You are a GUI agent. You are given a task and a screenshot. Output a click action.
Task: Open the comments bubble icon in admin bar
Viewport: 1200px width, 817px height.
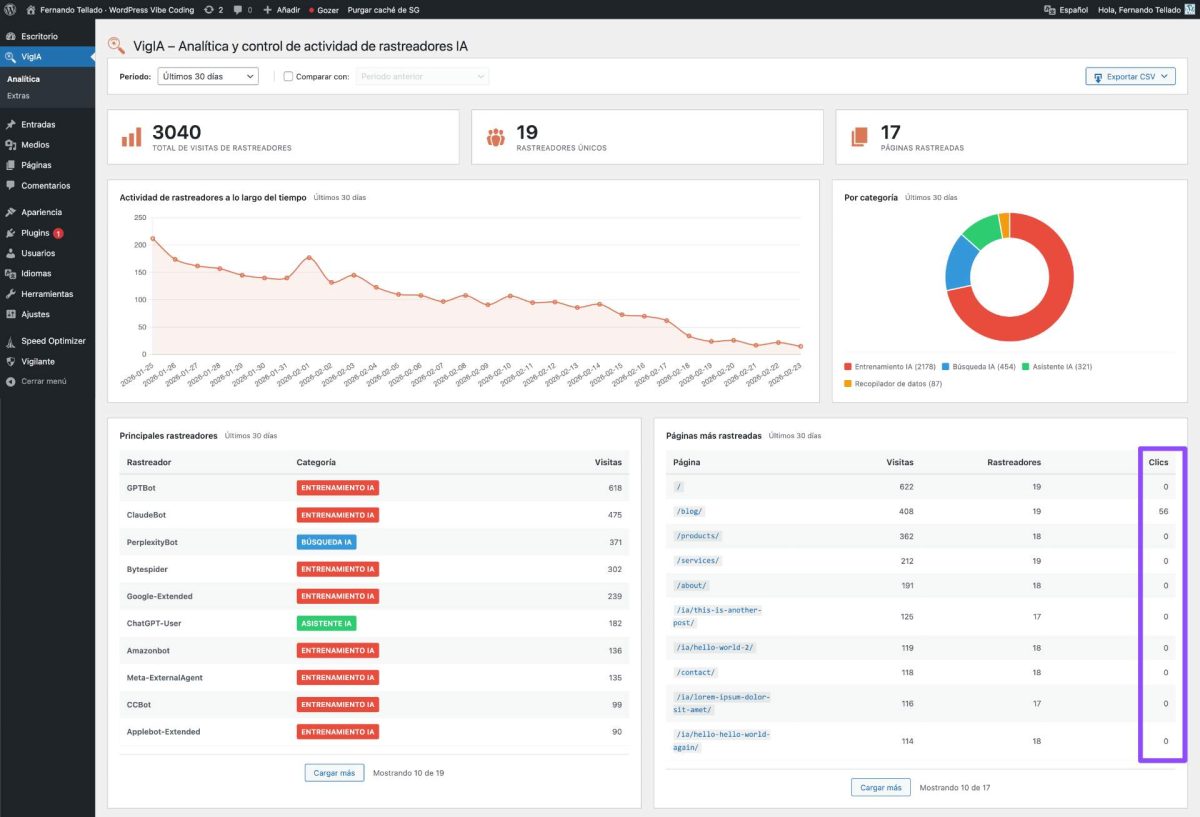(236, 8)
